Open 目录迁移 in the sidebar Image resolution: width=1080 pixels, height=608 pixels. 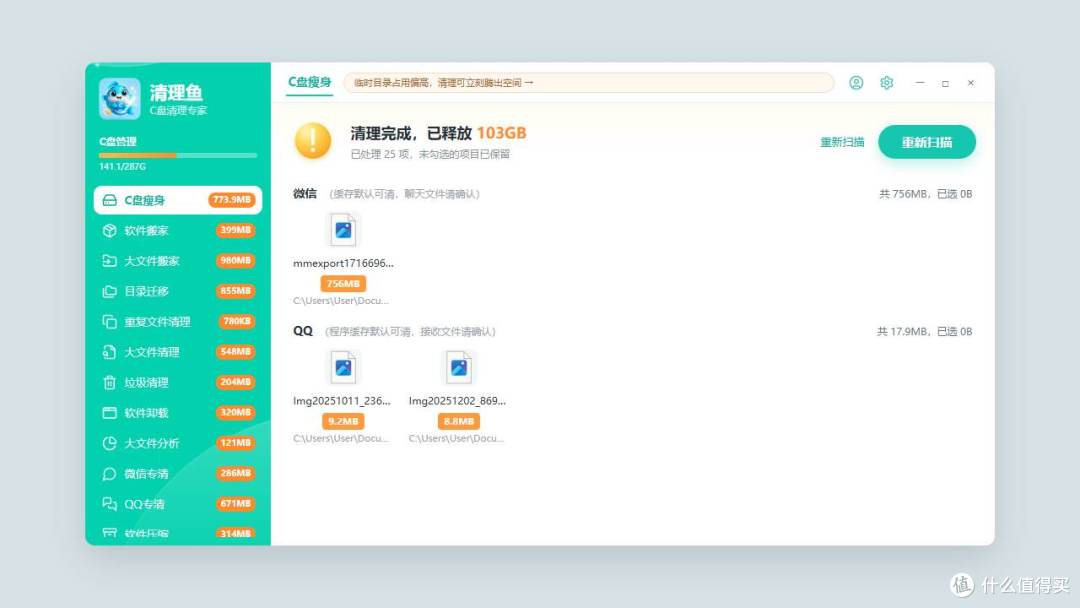(x=178, y=291)
